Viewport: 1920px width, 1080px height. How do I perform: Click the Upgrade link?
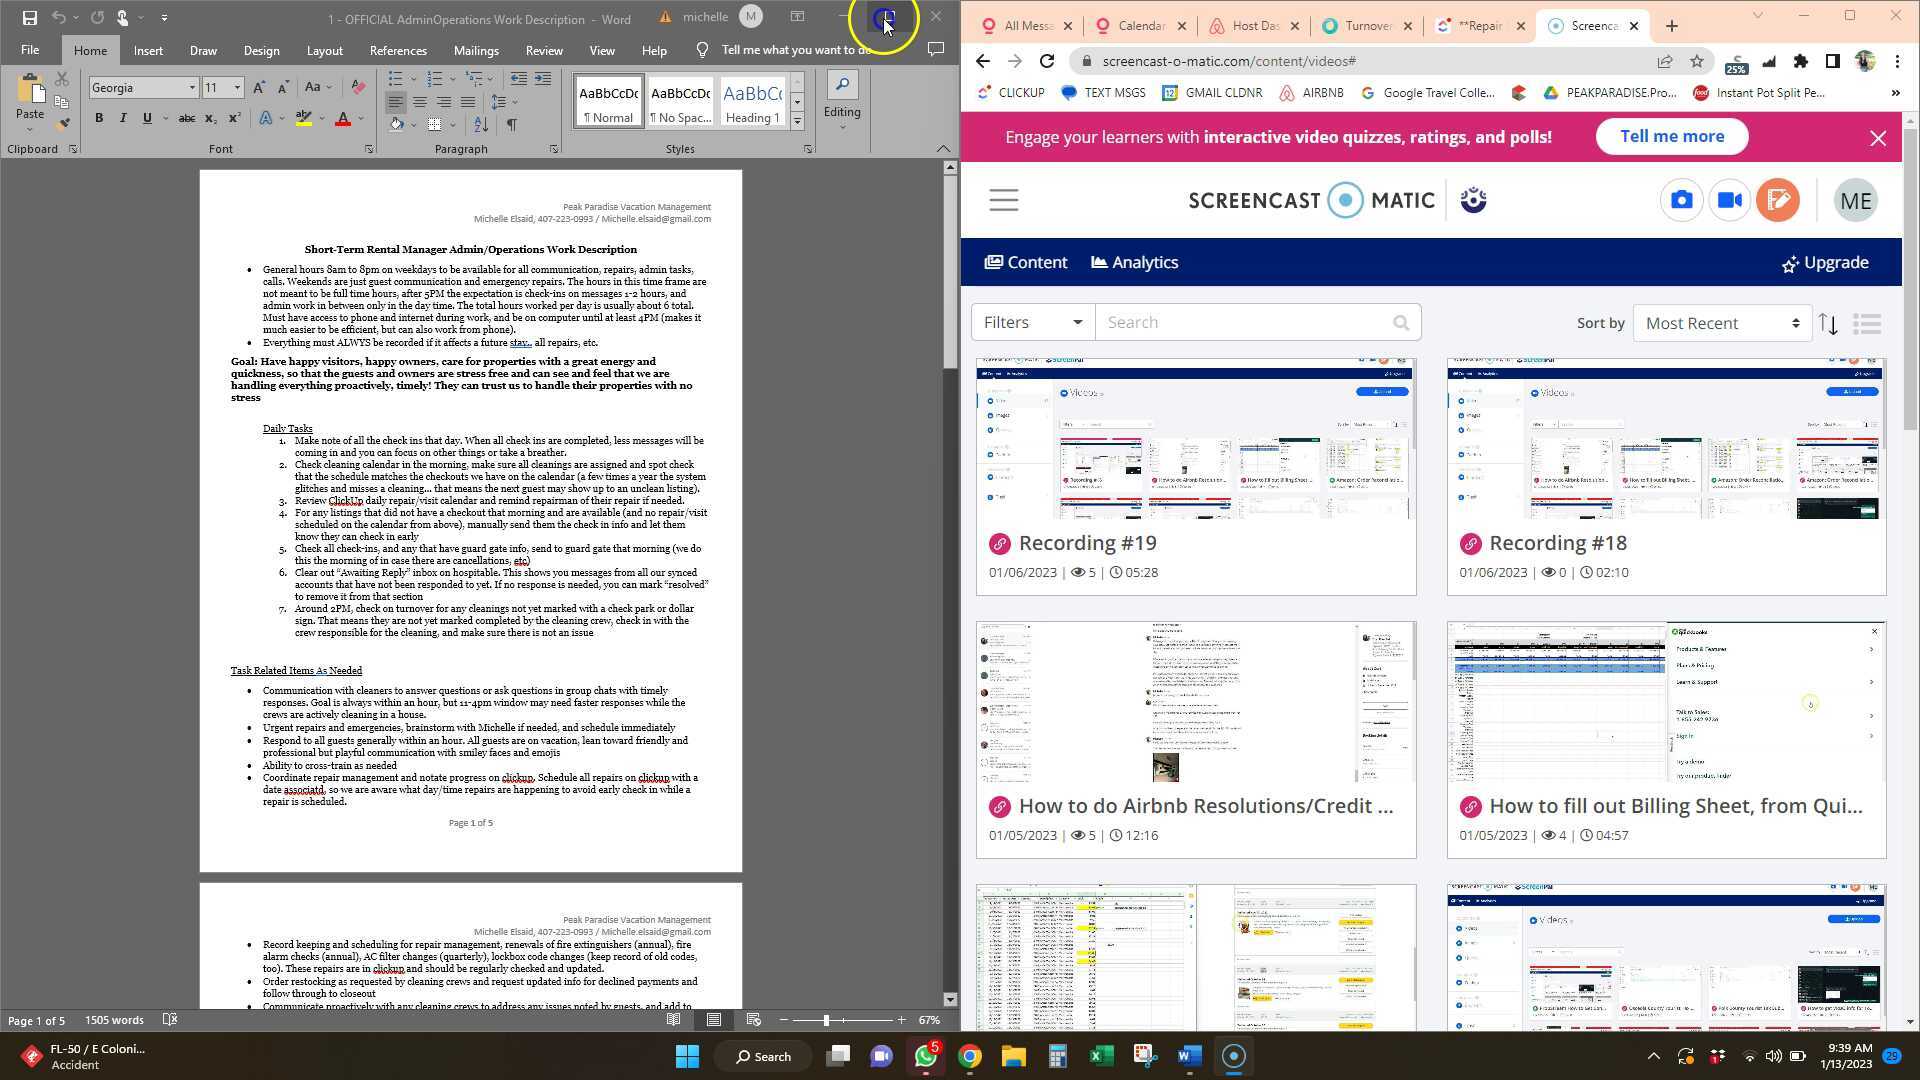[1825, 263]
